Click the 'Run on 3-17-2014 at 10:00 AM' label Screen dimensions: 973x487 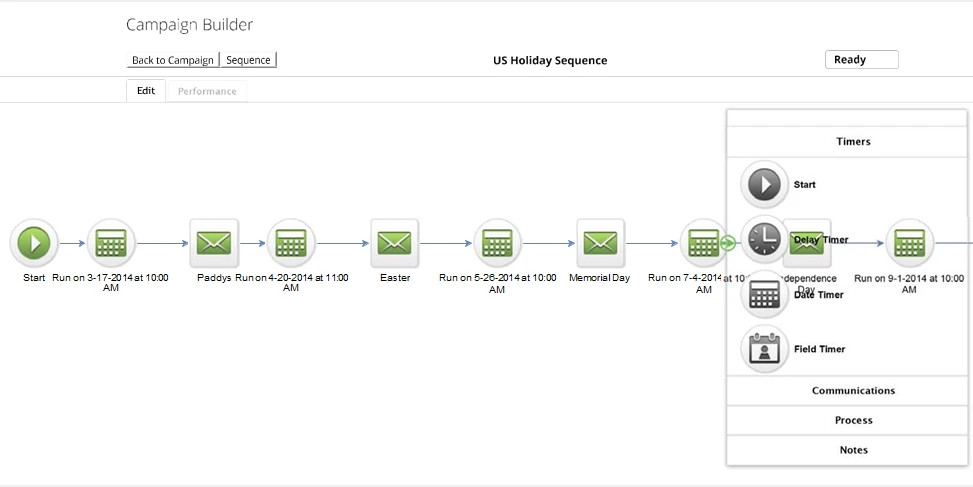(x=110, y=282)
